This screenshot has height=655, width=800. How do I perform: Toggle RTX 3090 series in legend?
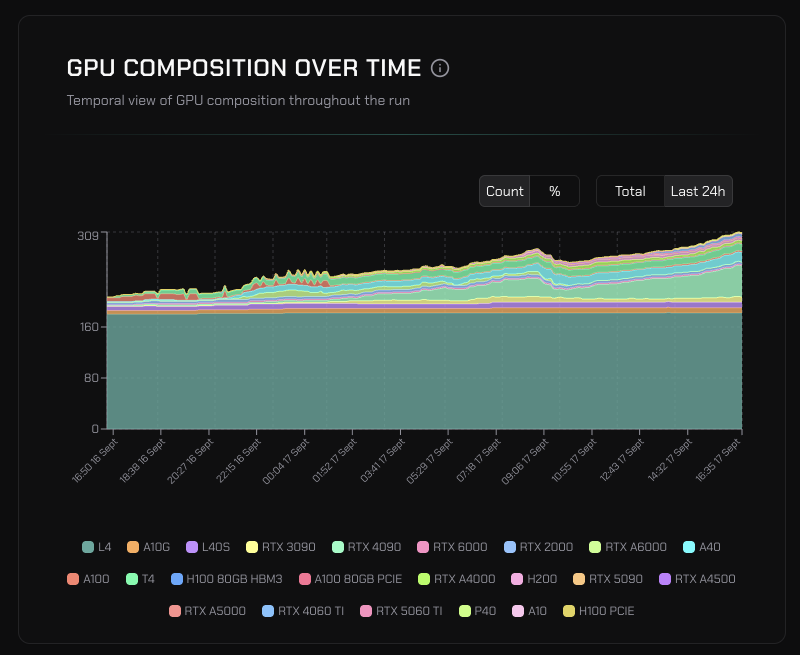coord(281,547)
